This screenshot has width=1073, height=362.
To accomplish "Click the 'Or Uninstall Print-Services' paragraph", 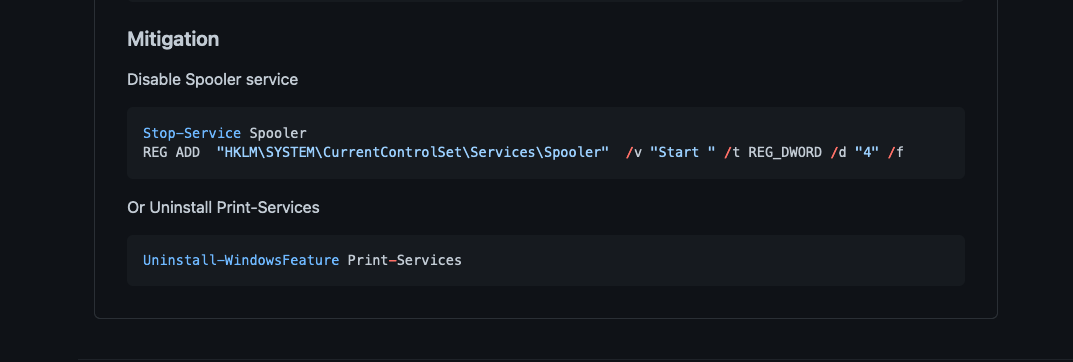I will click(x=223, y=207).
